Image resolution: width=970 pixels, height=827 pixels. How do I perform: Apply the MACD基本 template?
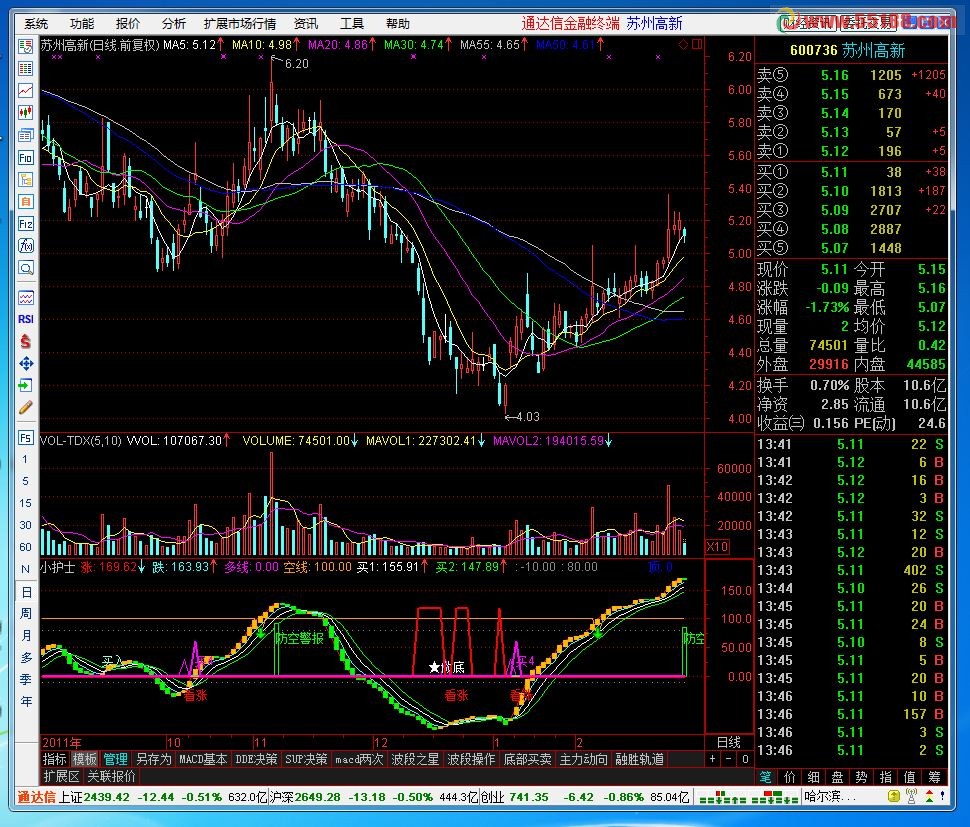point(203,759)
